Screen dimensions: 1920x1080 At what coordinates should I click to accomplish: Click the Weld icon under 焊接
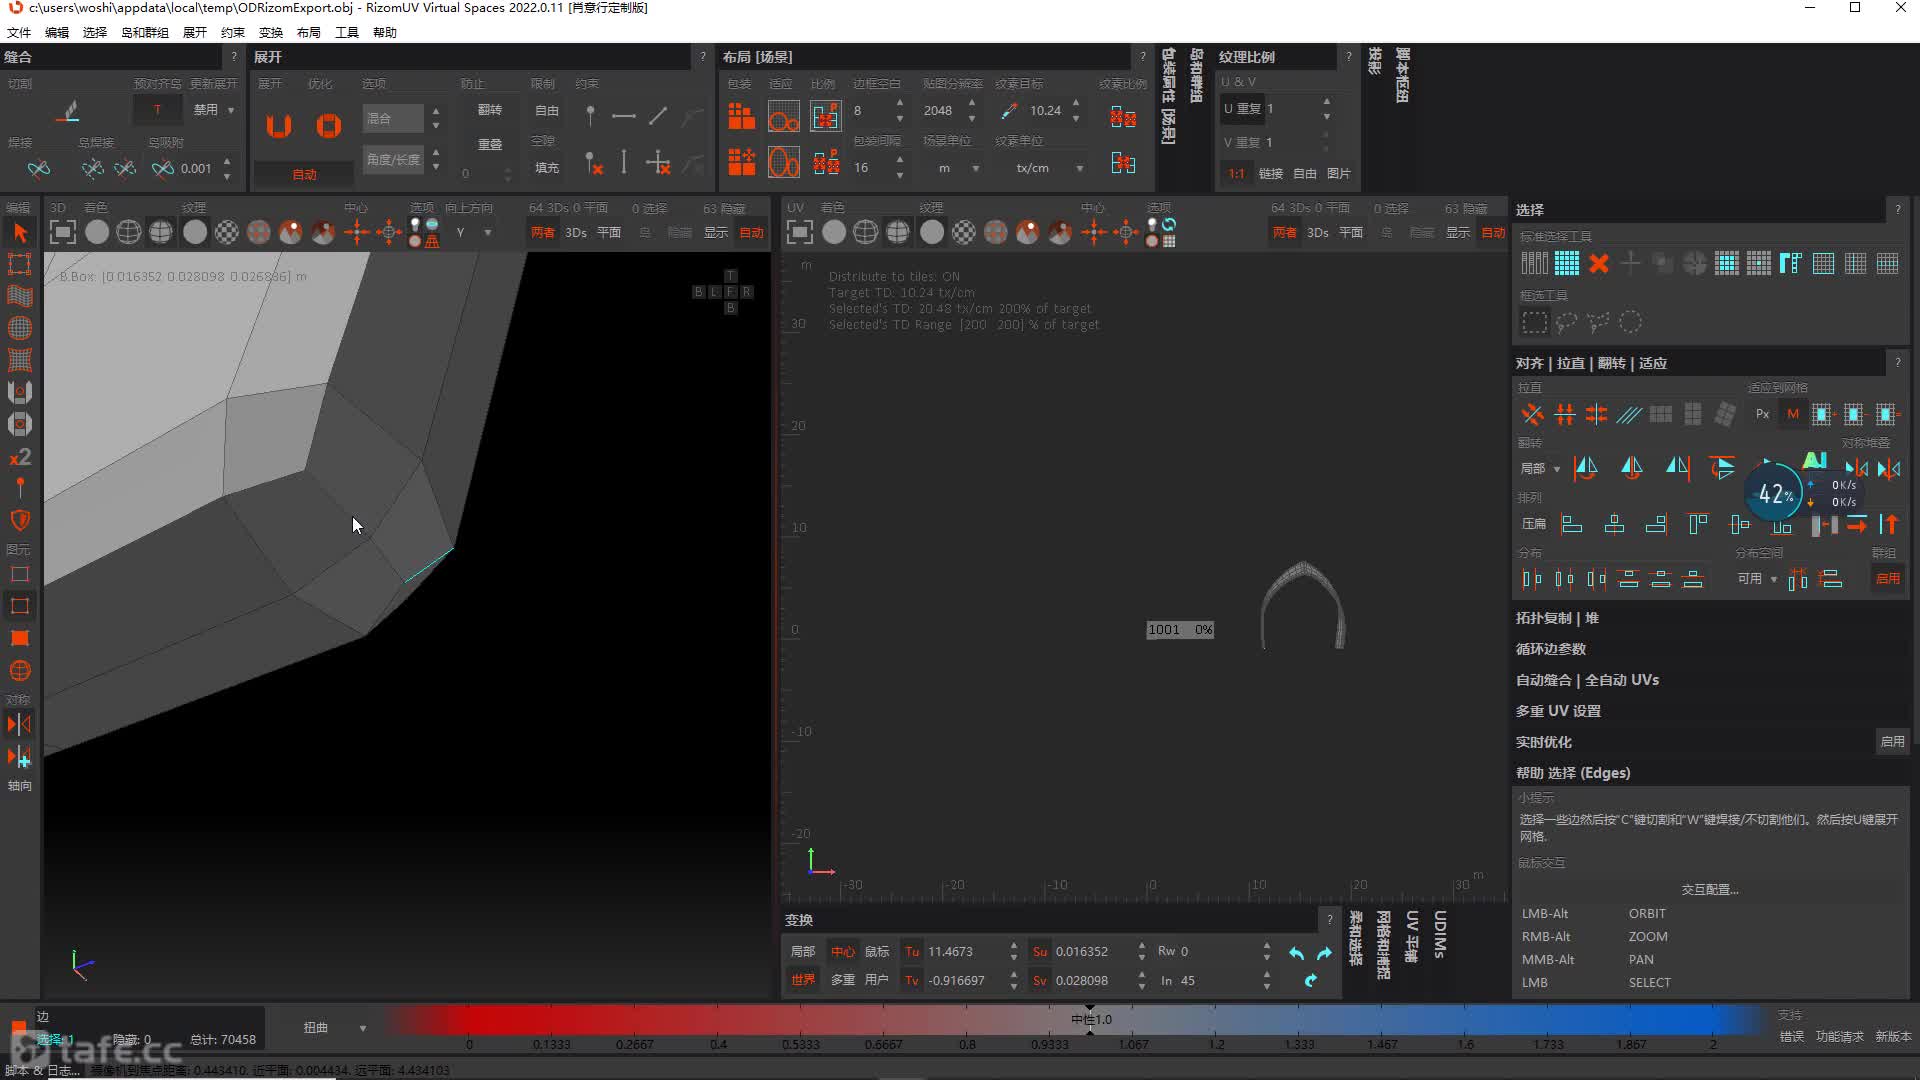click(x=39, y=169)
